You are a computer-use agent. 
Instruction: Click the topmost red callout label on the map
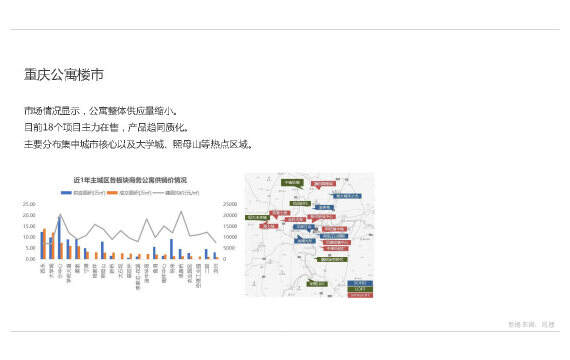323,184
